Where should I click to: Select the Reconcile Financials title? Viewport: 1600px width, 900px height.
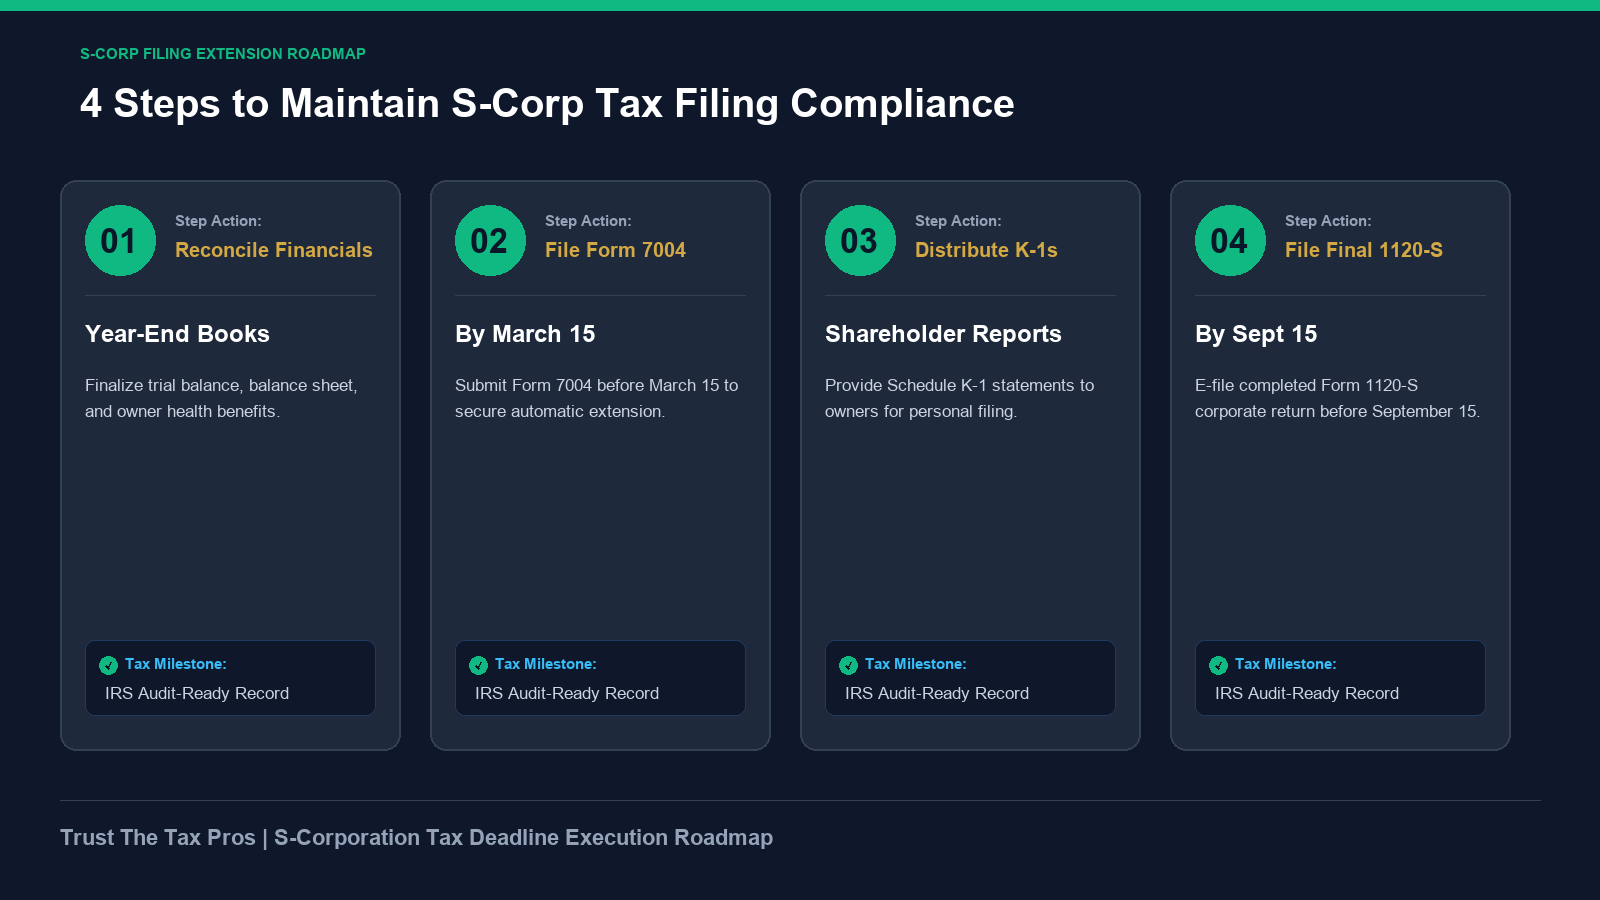(273, 250)
